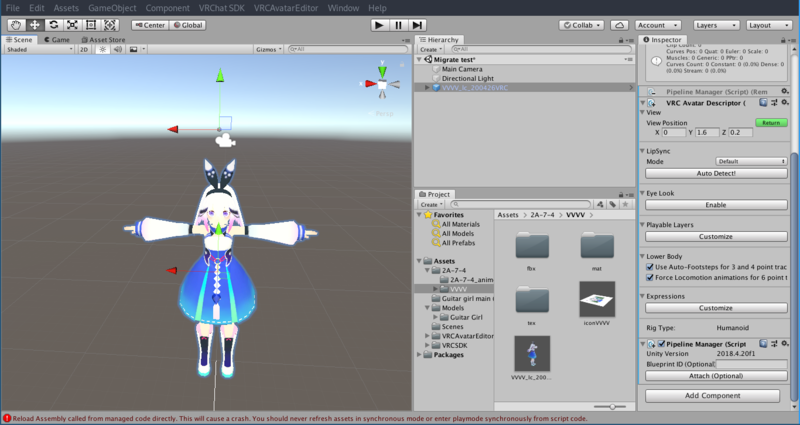Select the Rect Transform tool
This screenshot has width=800, height=425.
pos(91,25)
